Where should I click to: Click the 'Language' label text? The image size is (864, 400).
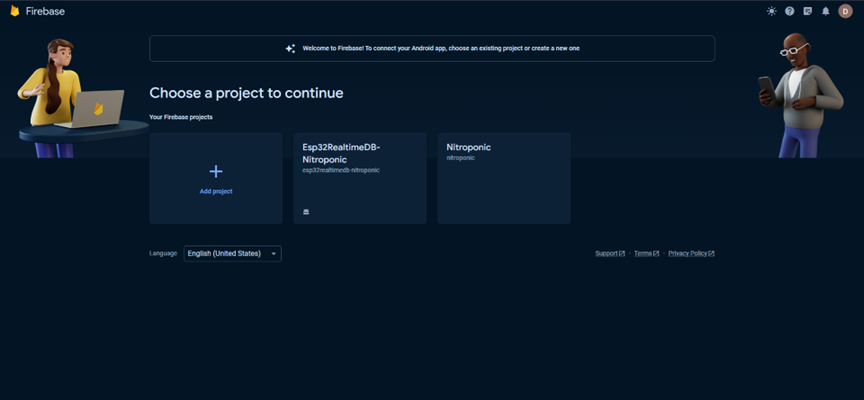pos(163,253)
